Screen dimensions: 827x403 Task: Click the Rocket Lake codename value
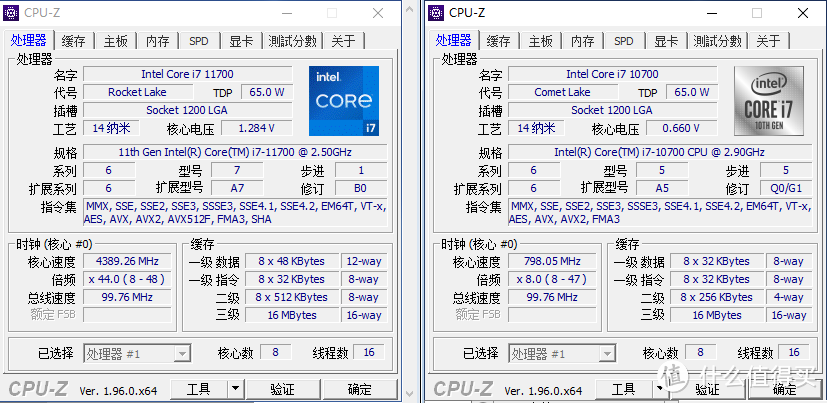coord(138,92)
